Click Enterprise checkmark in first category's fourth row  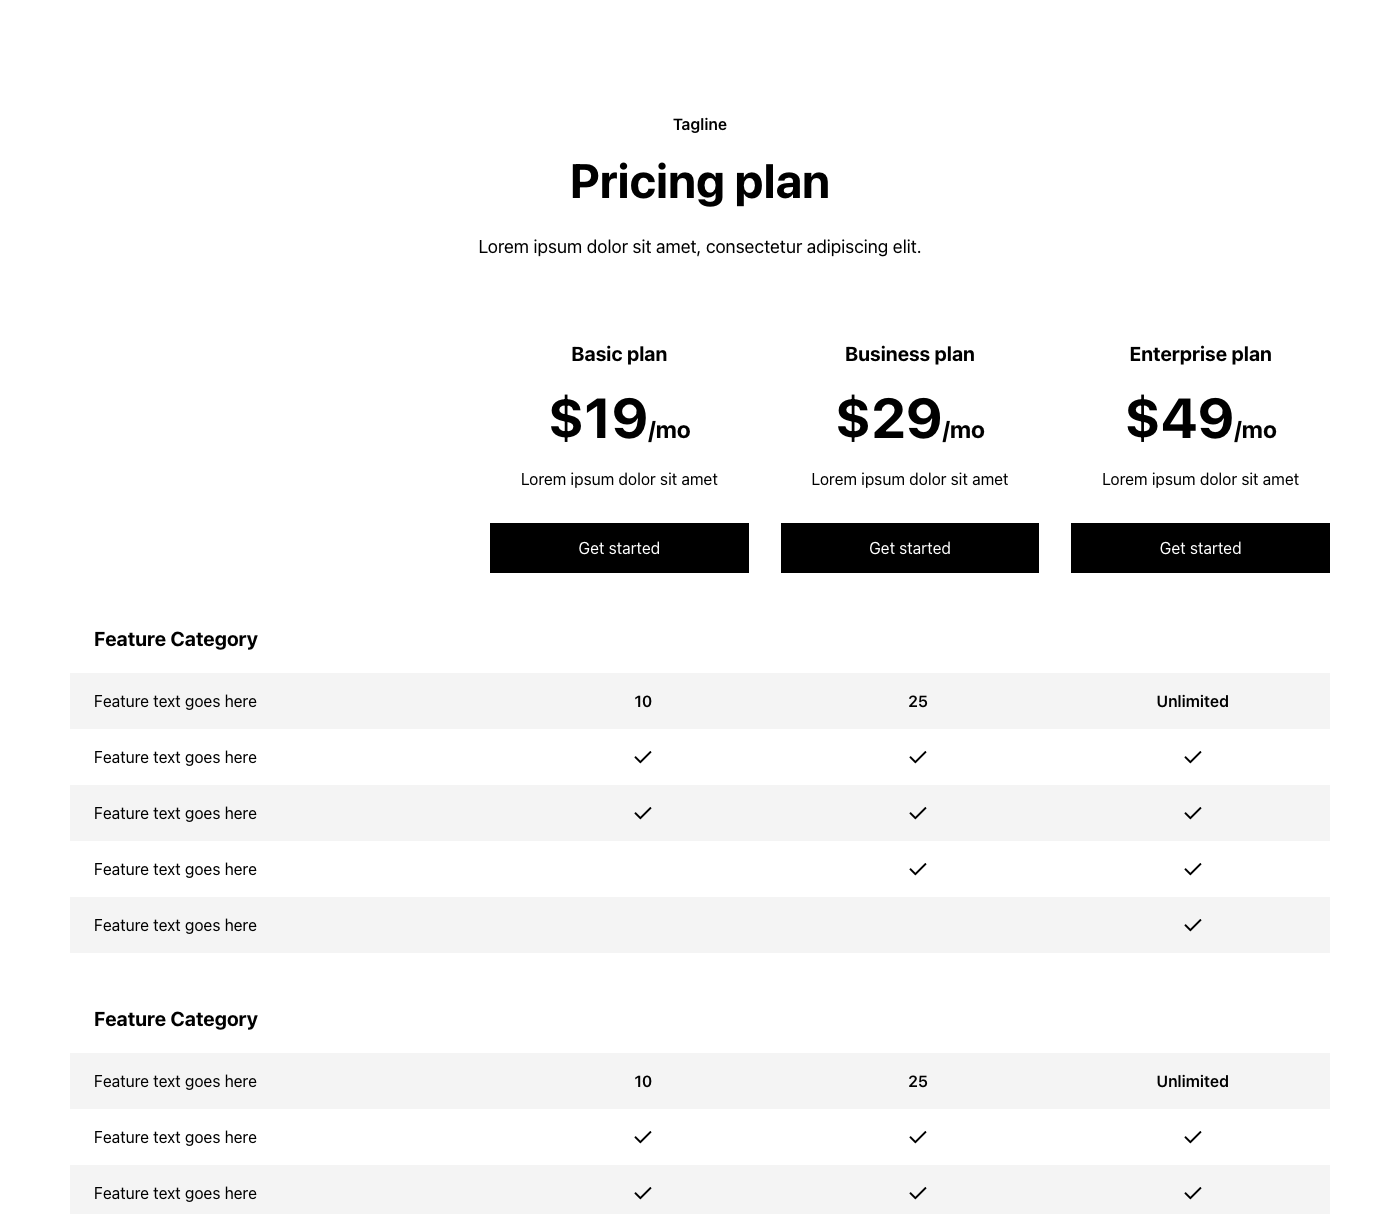click(x=1192, y=869)
